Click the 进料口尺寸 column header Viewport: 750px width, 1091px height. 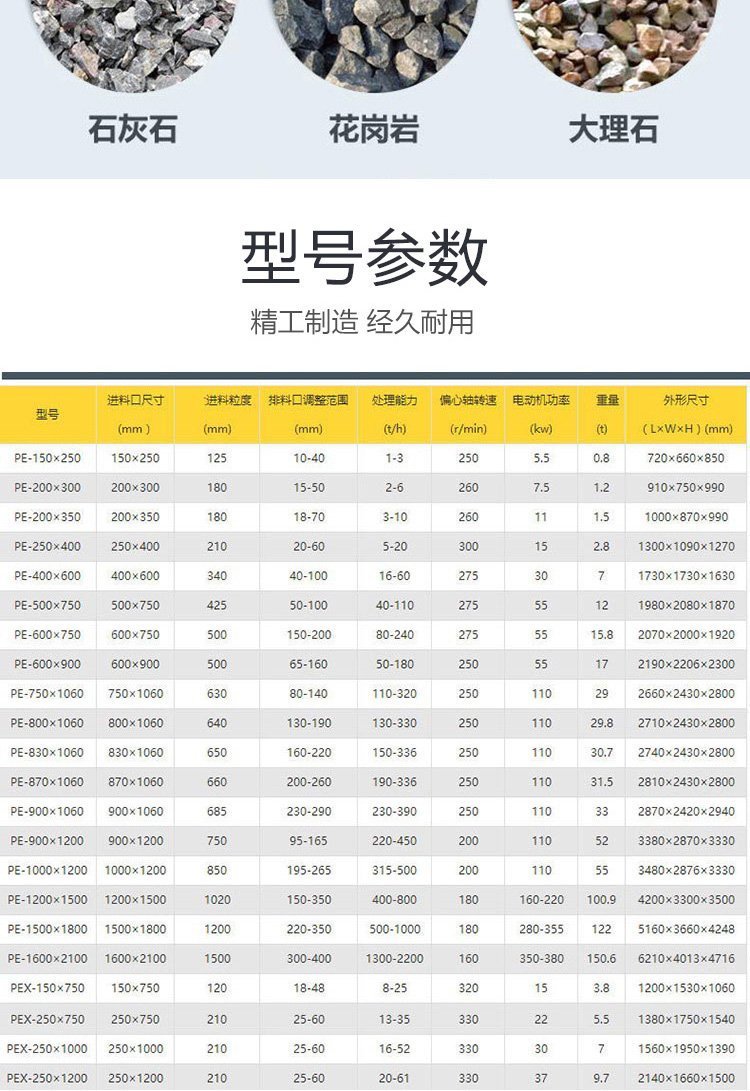[x=135, y=400]
